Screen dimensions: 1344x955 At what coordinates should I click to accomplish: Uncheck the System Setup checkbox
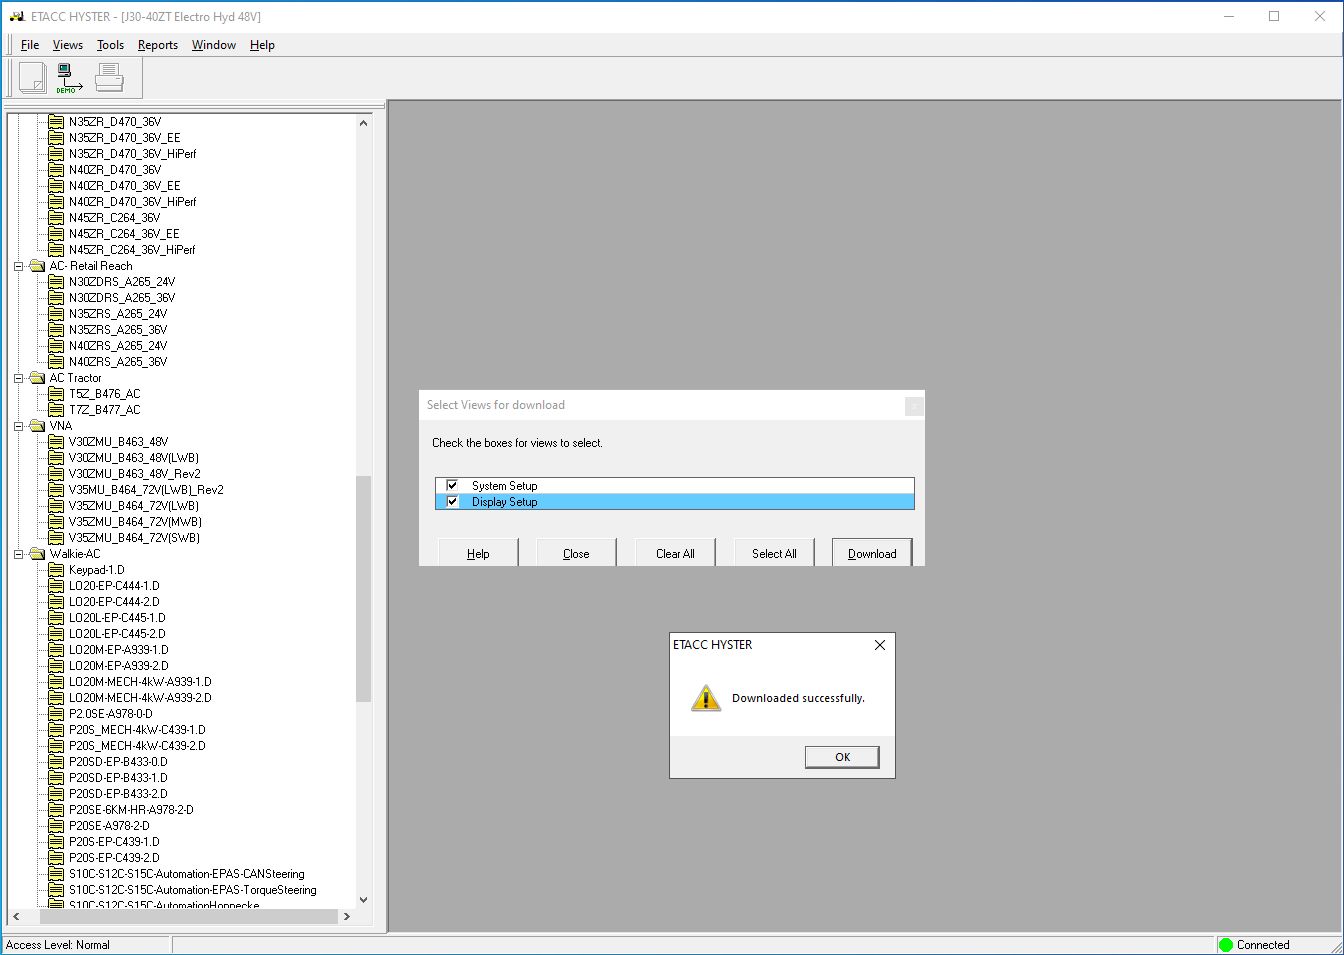coord(452,486)
